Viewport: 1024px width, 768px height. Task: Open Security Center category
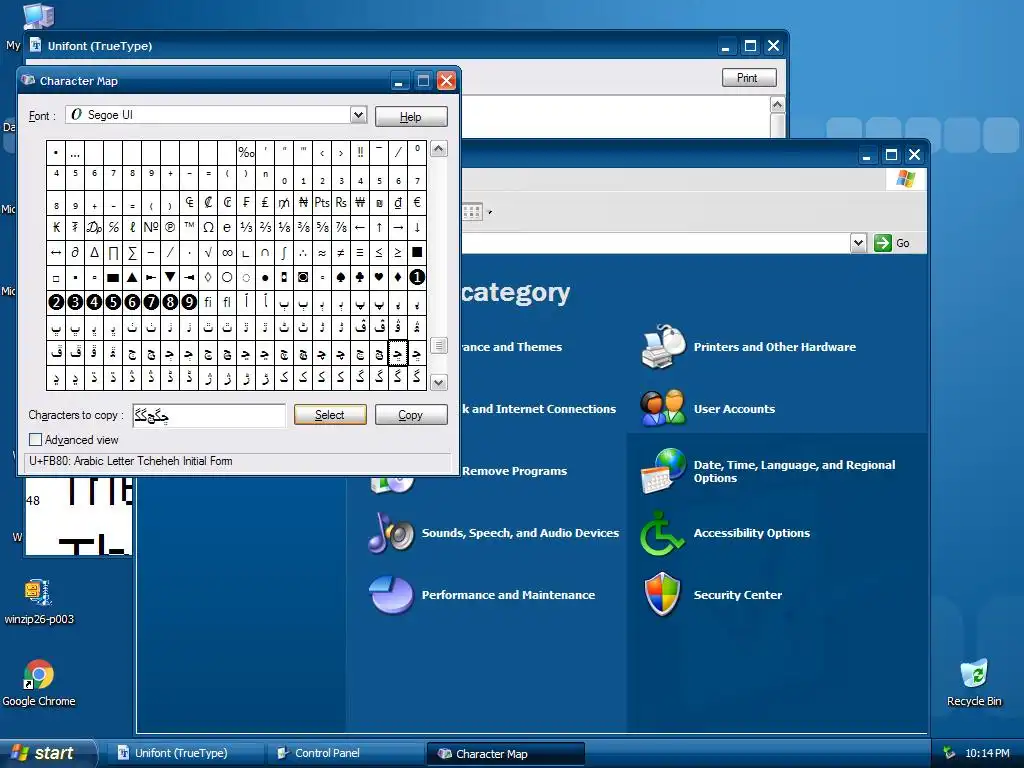click(737, 595)
